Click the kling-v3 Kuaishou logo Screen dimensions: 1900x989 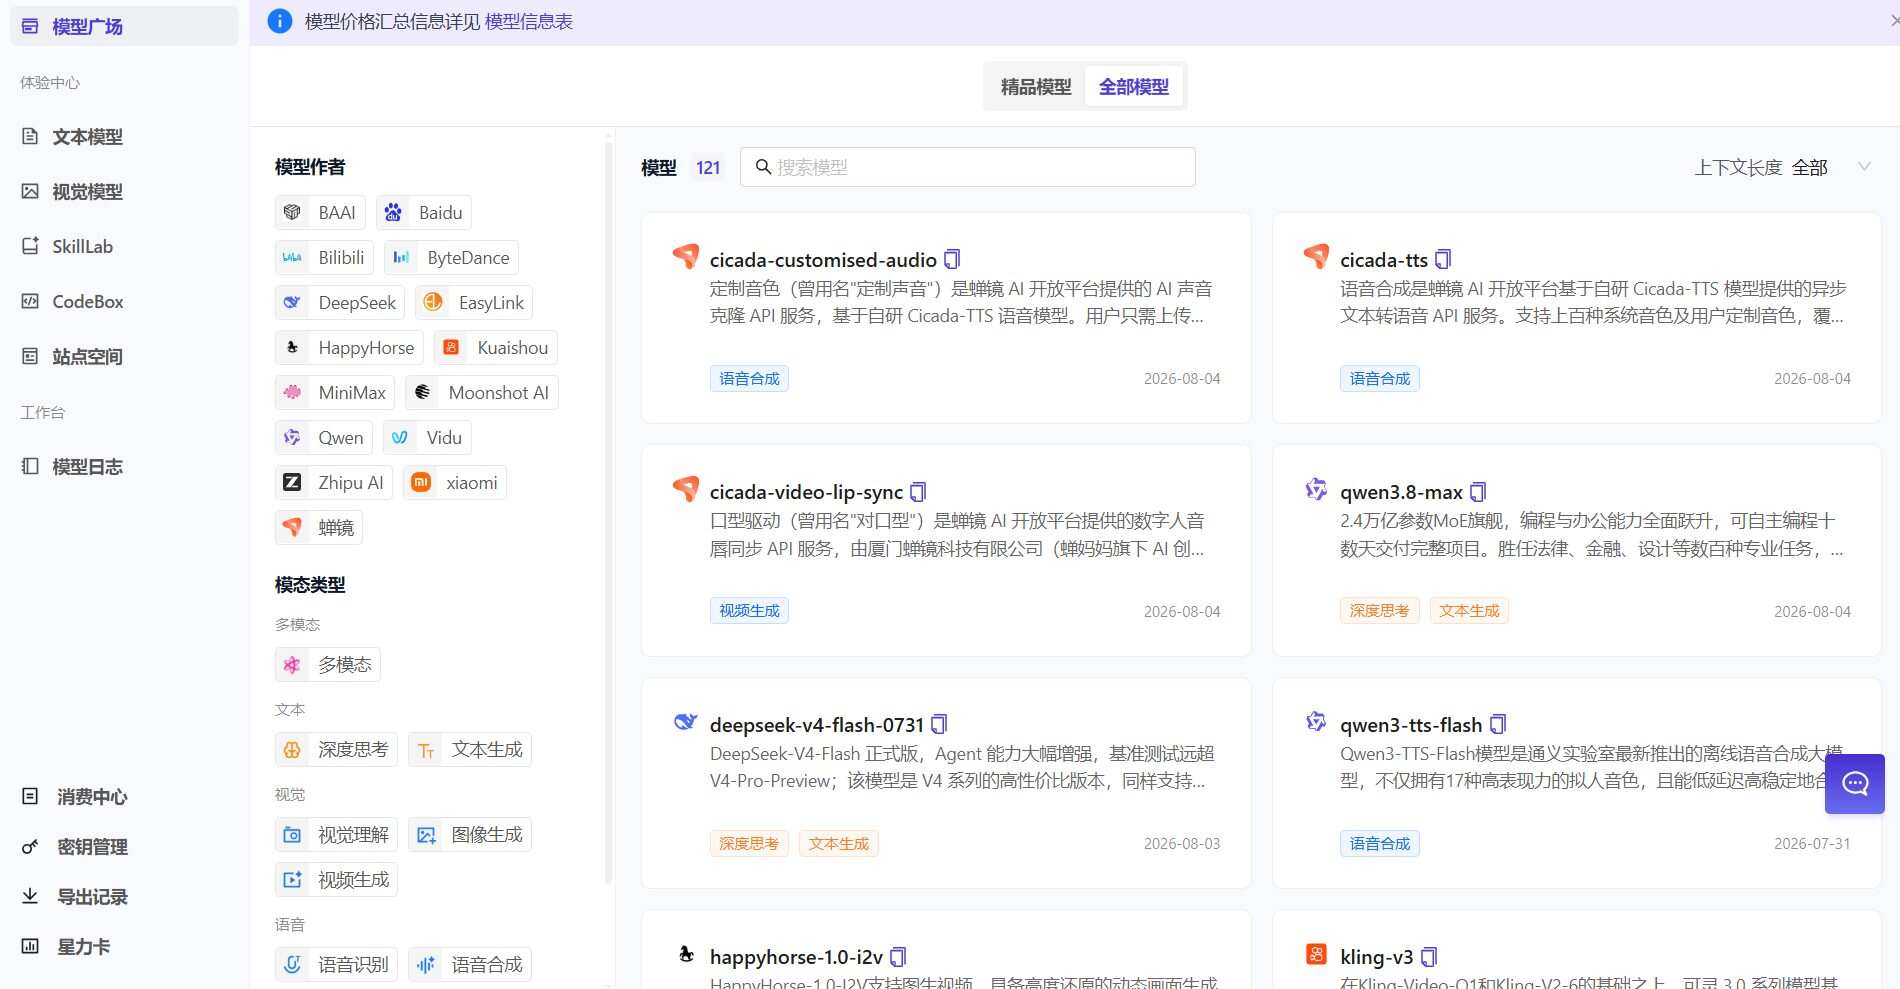[1316, 954]
